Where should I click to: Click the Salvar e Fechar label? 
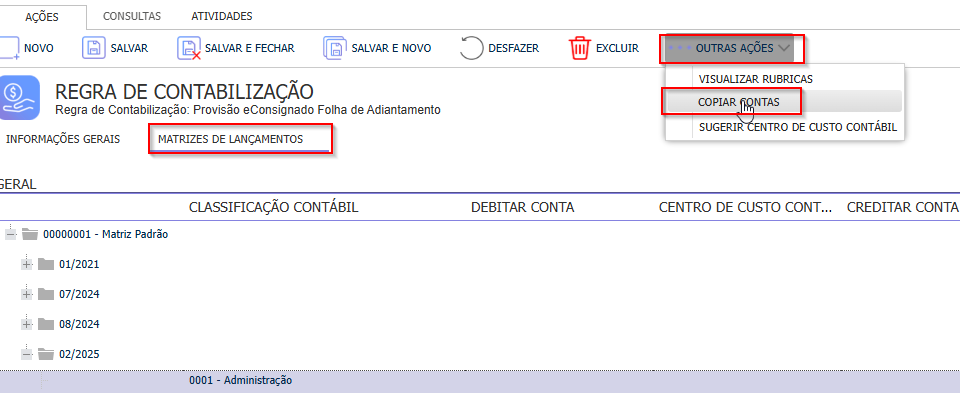point(250,48)
